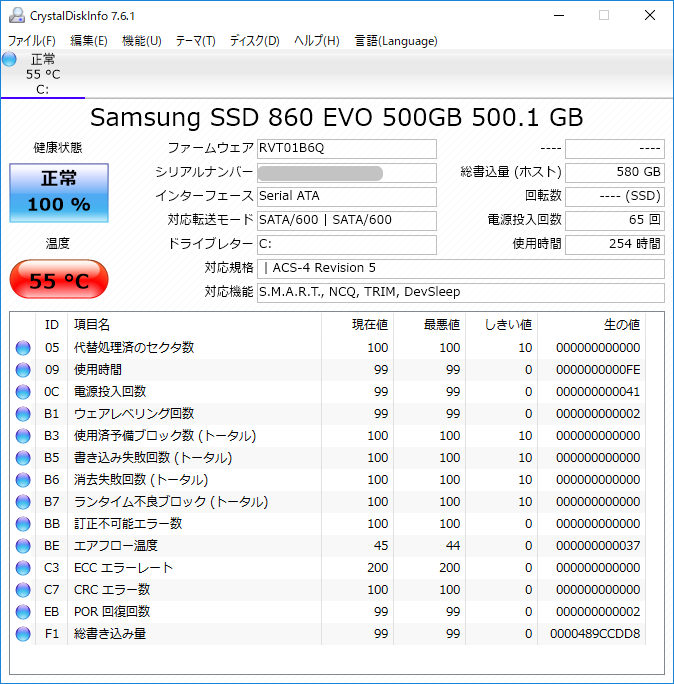Click the status circle for attribute EB
Viewport: 674px width, 684px height.
coord(23,612)
